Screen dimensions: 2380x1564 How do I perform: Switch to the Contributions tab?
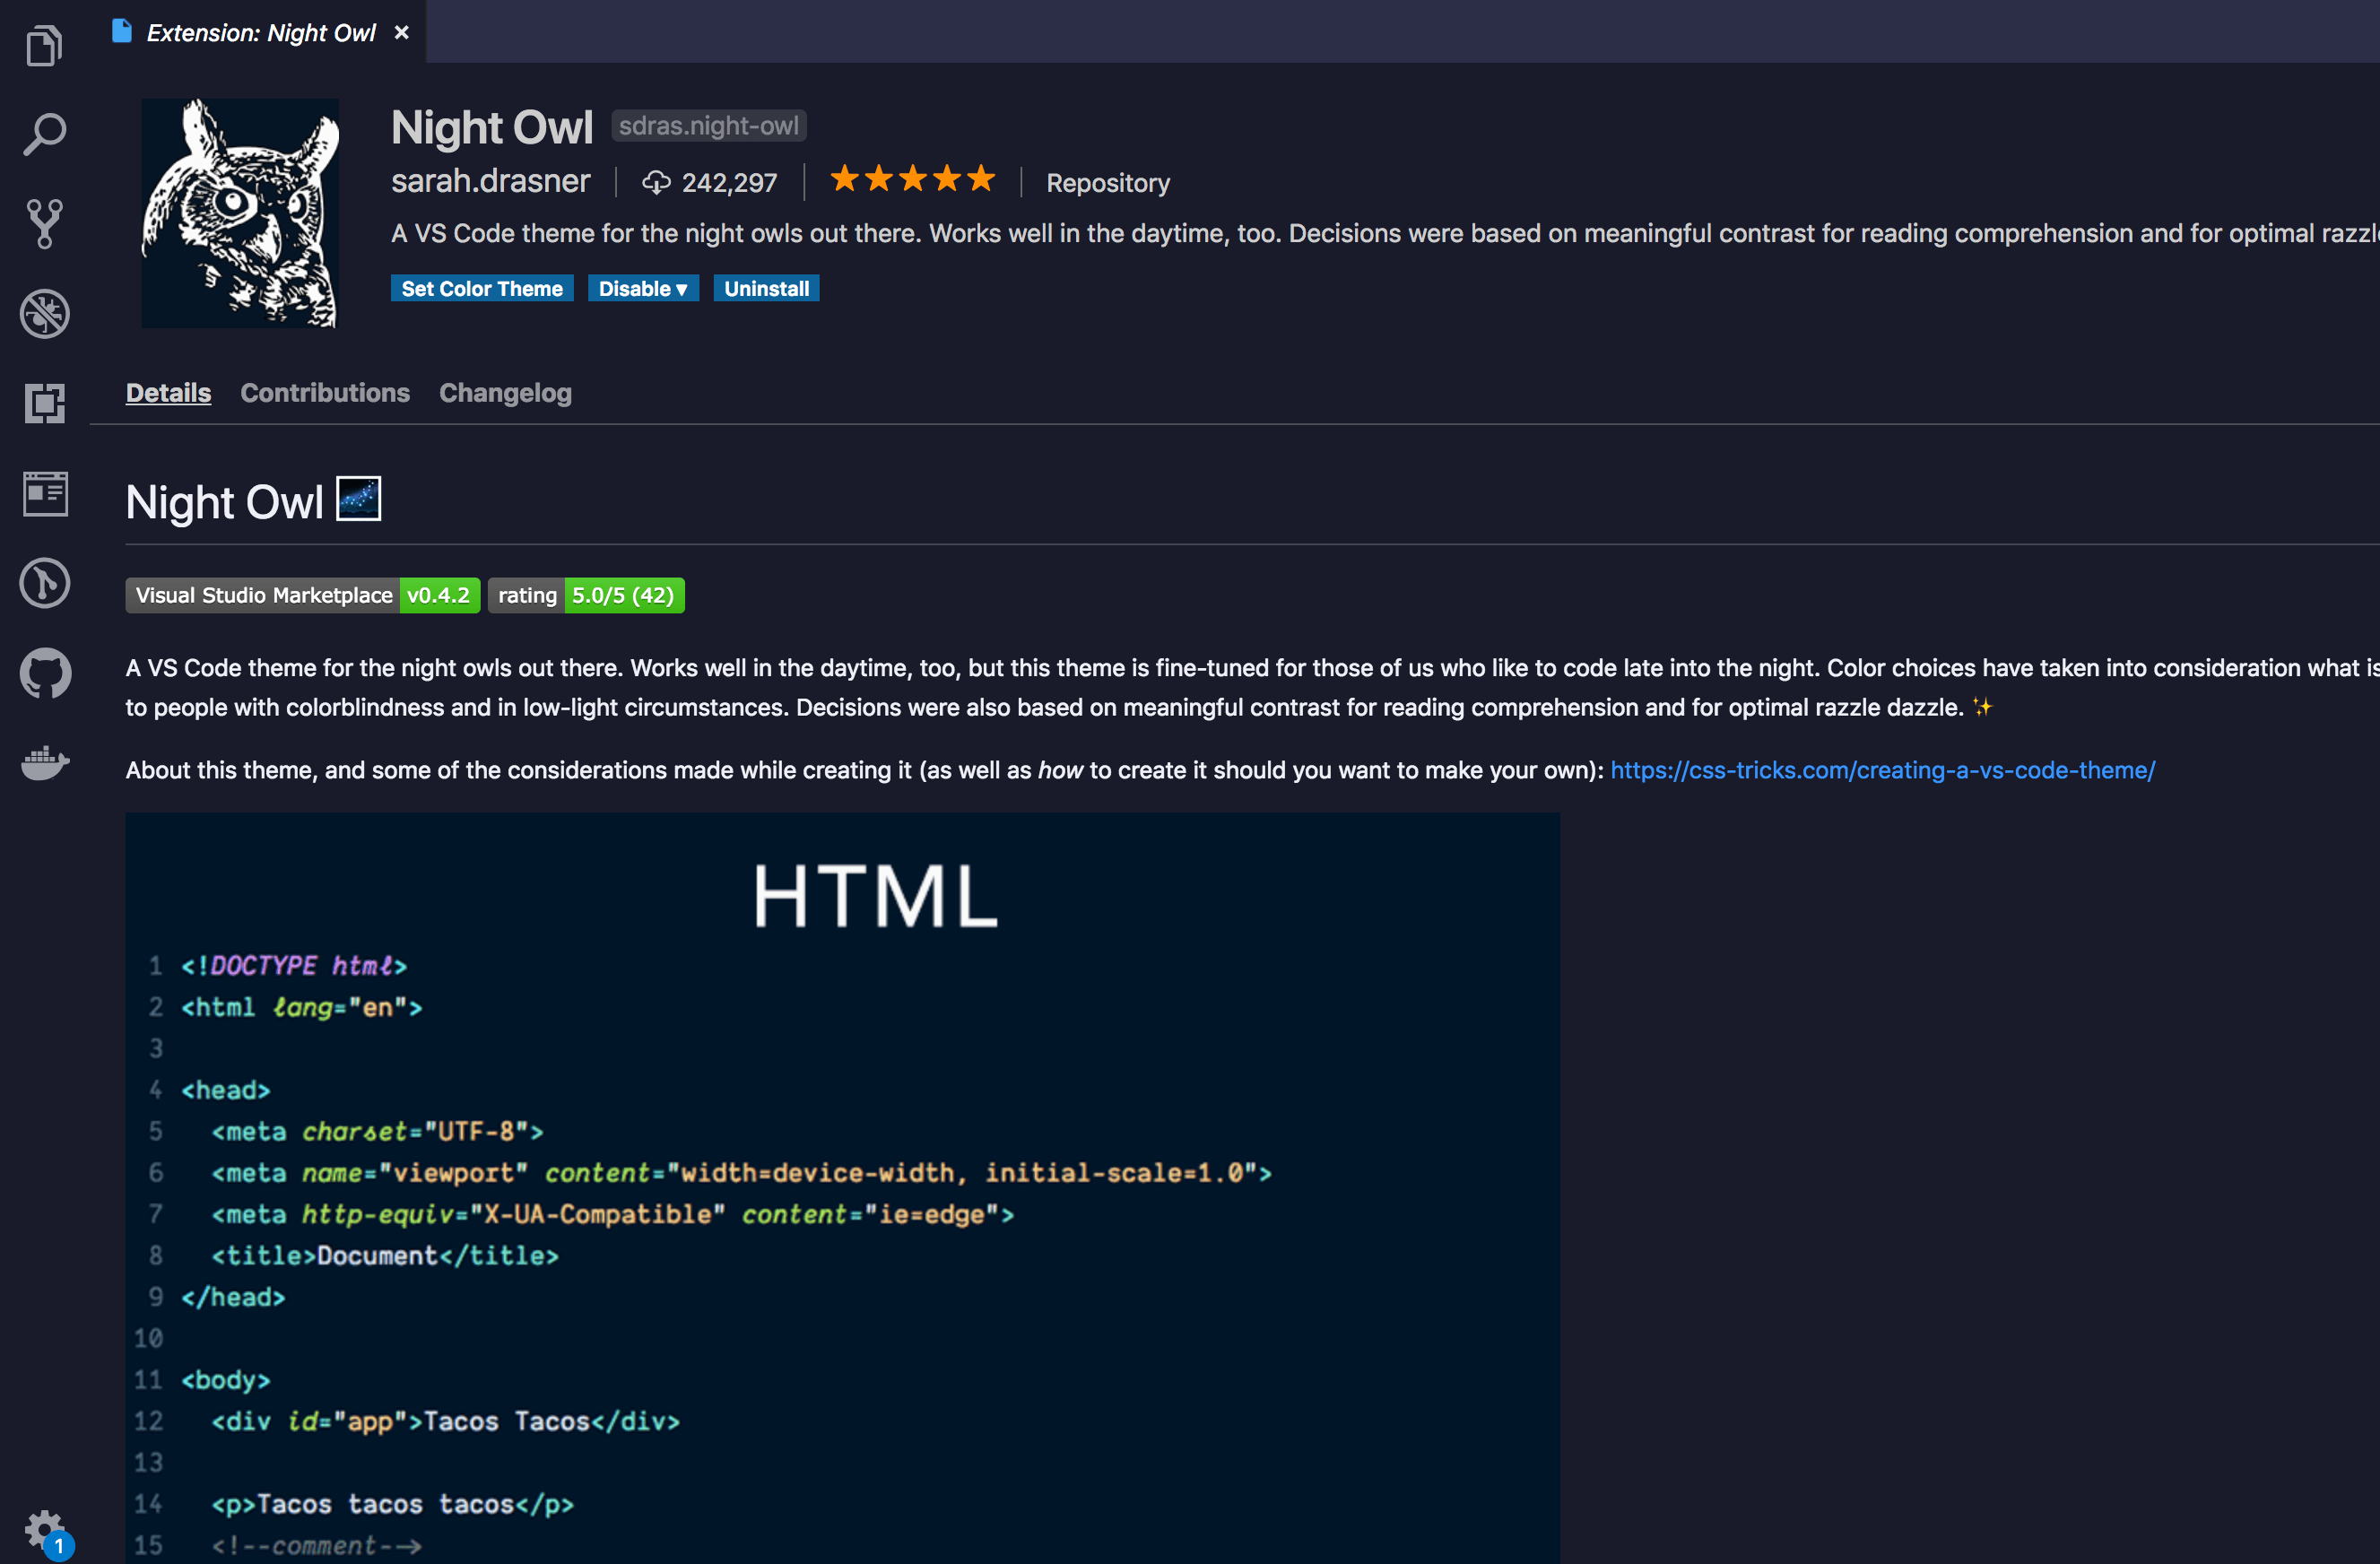(325, 392)
